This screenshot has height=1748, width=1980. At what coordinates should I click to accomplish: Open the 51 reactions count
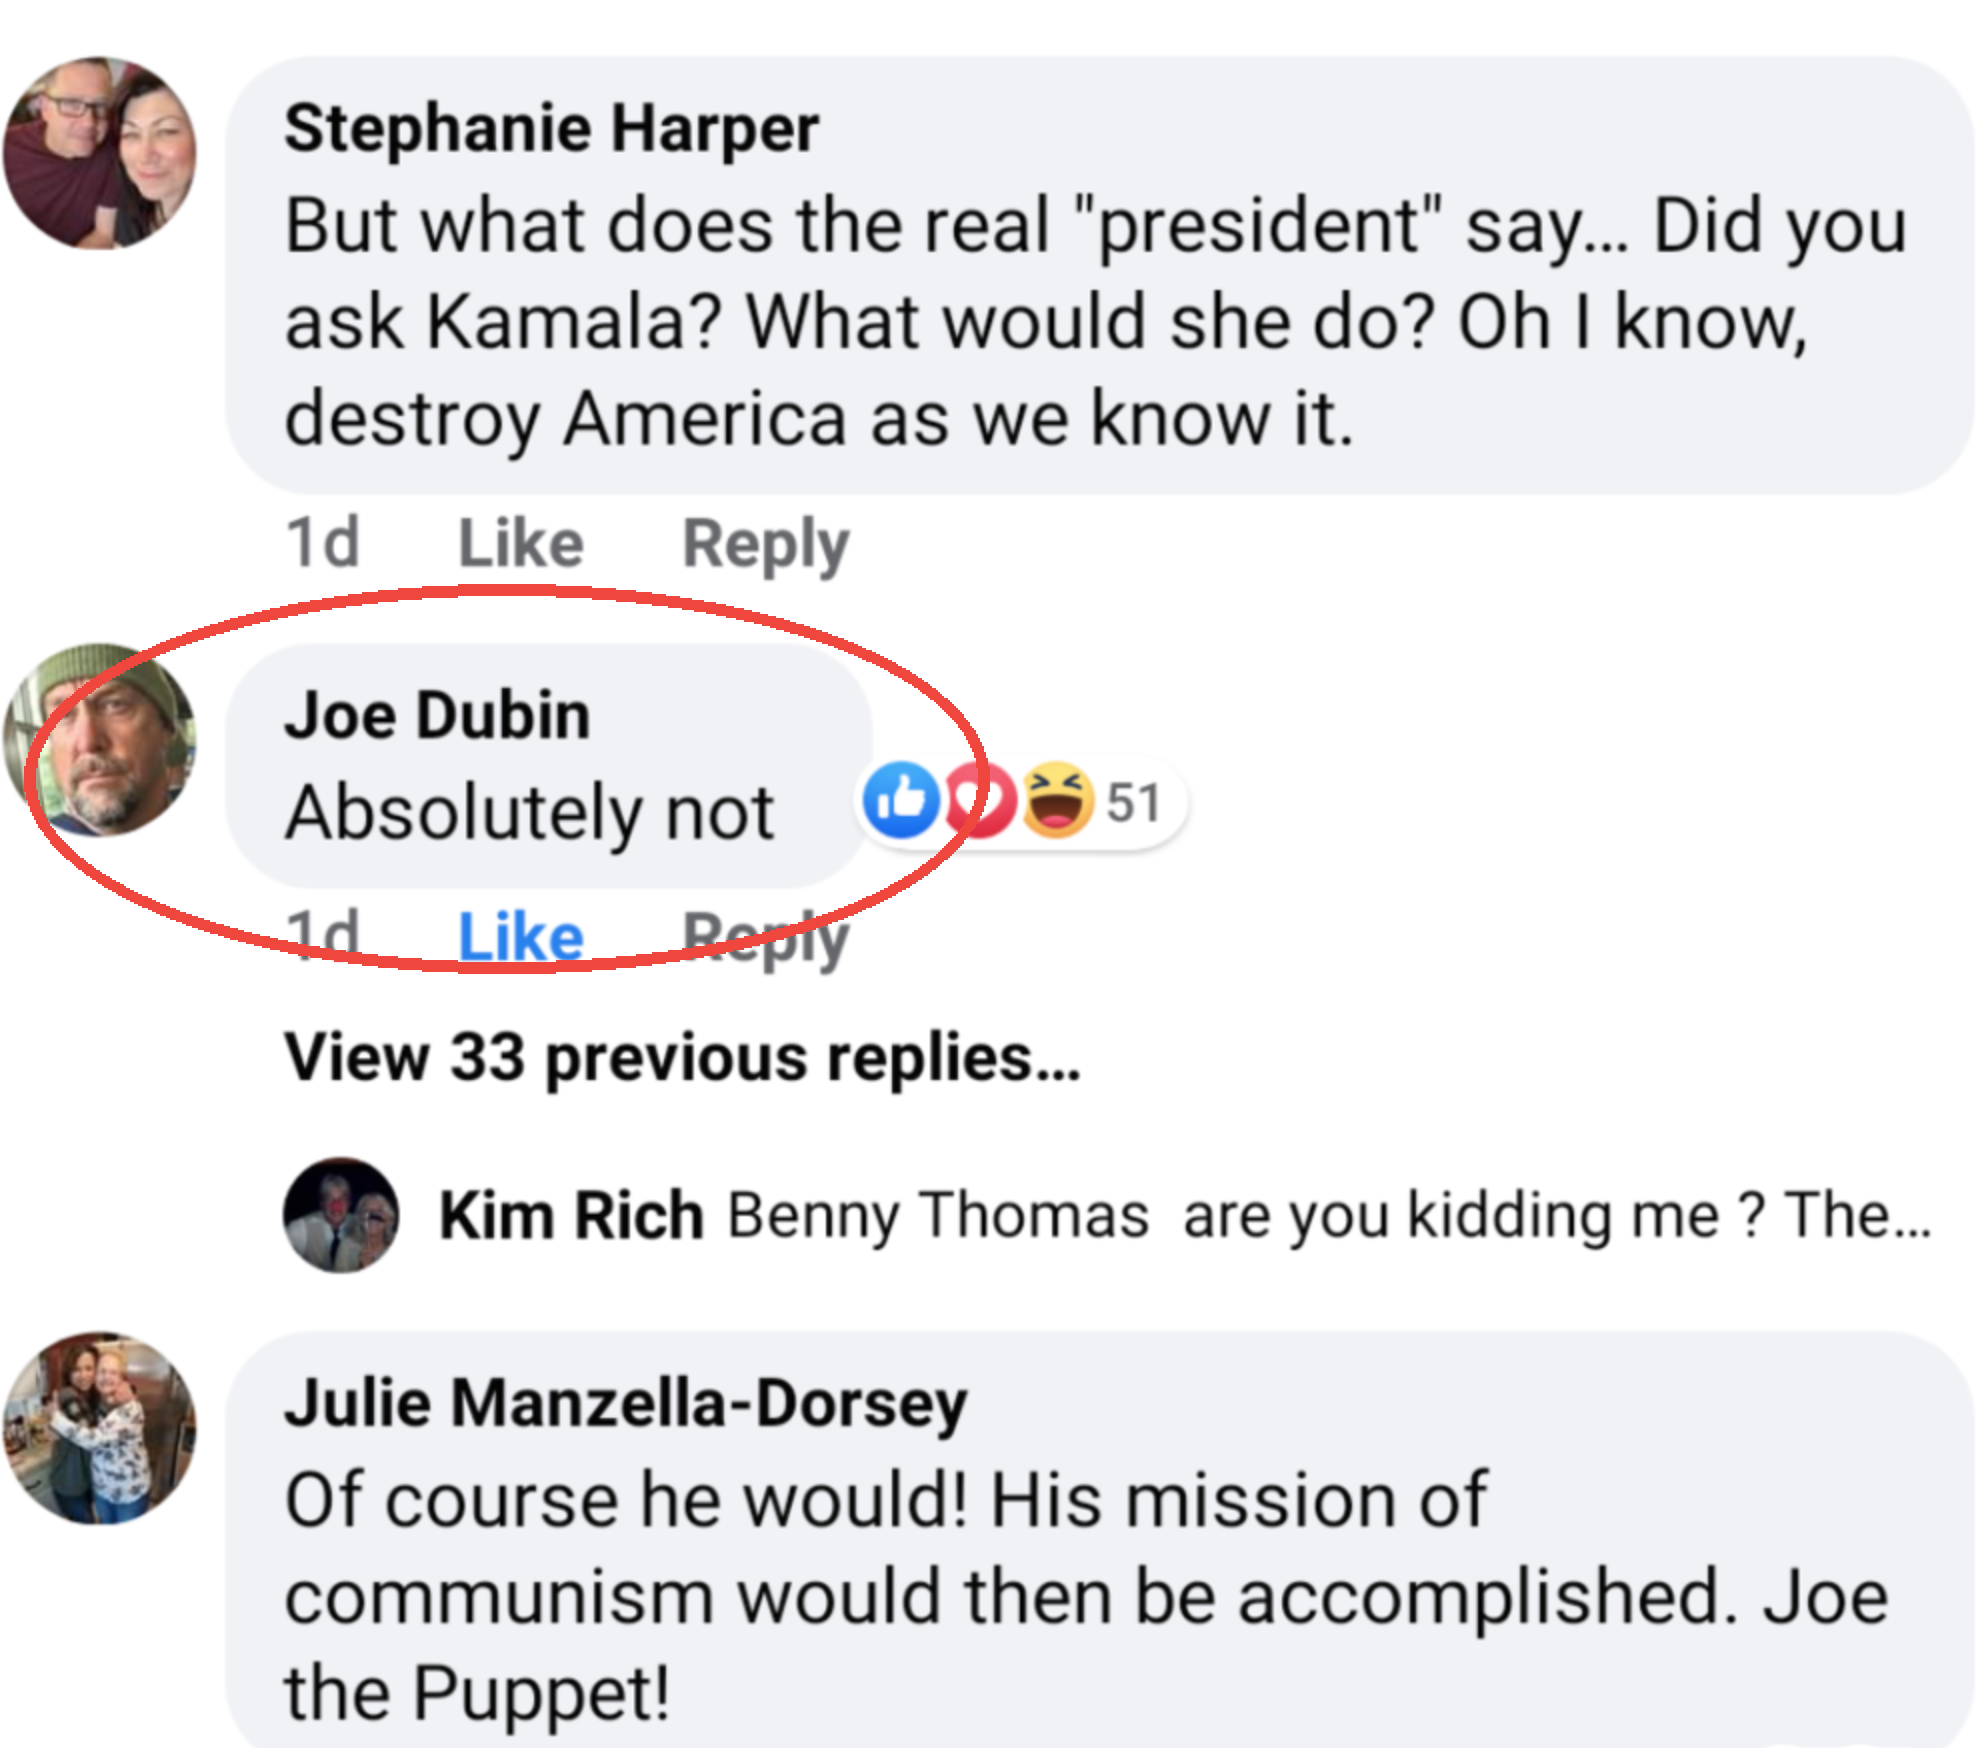1134,802
